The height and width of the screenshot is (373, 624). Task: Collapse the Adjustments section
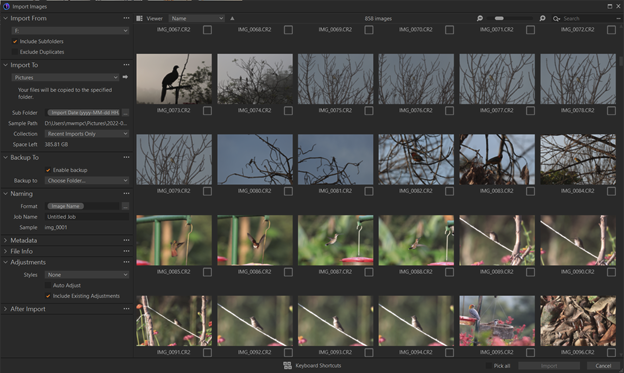click(x=5, y=262)
